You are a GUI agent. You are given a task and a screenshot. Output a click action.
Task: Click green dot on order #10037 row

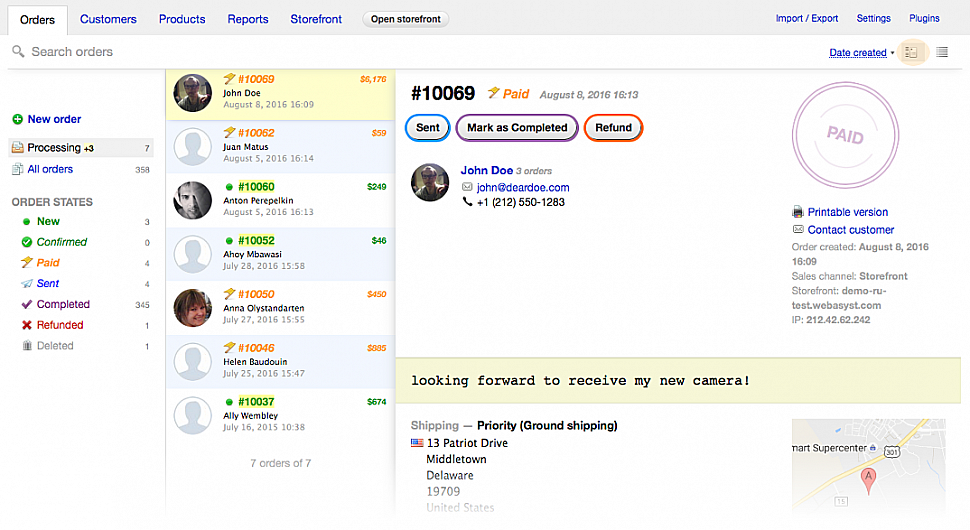(x=229, y=402)
